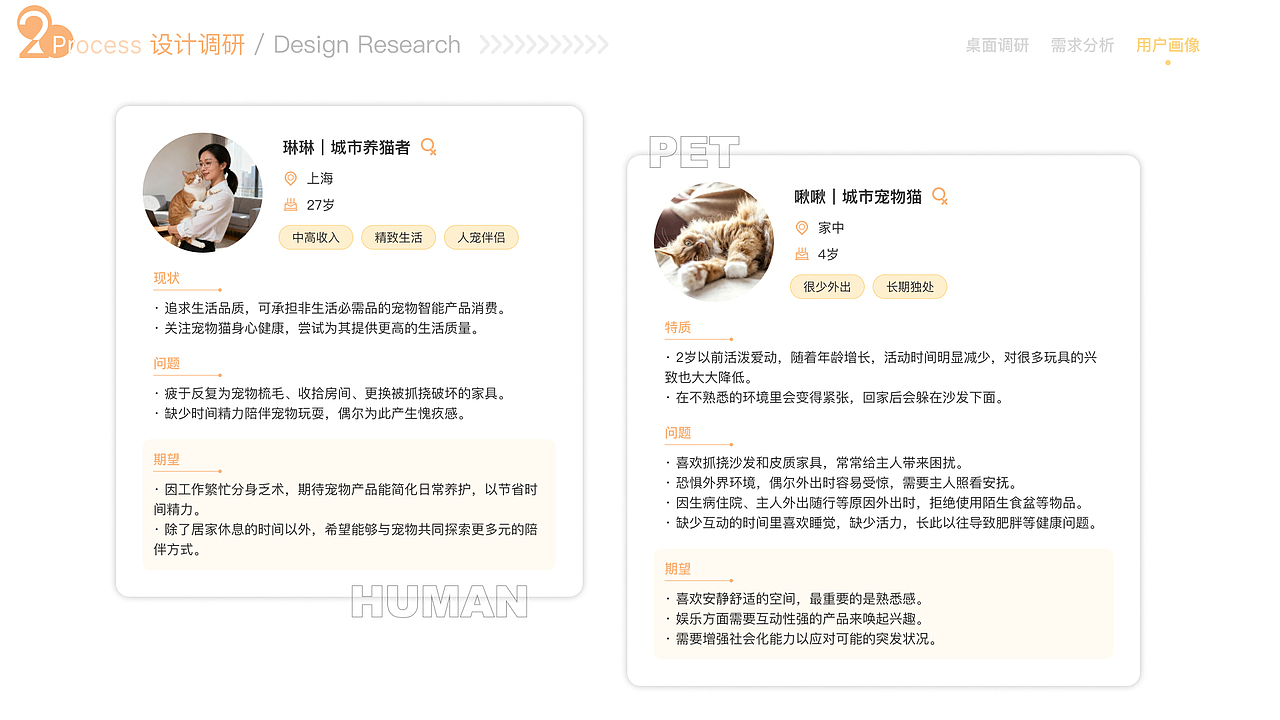Click the line starting 娱乐方面需要互动性

pyautogui.click(x=794, y=619)
